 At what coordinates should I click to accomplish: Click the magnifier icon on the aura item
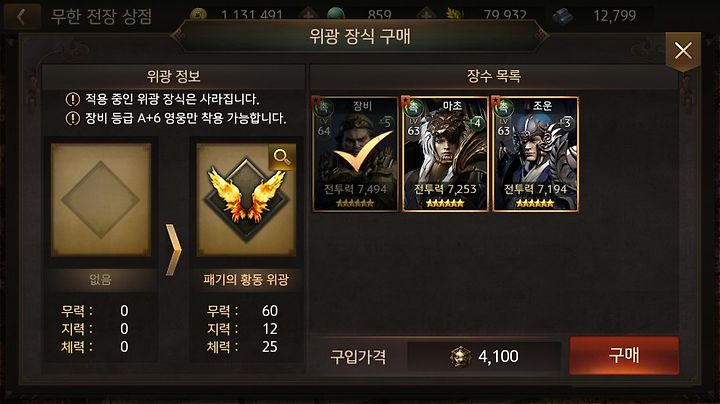pos(281,157)
